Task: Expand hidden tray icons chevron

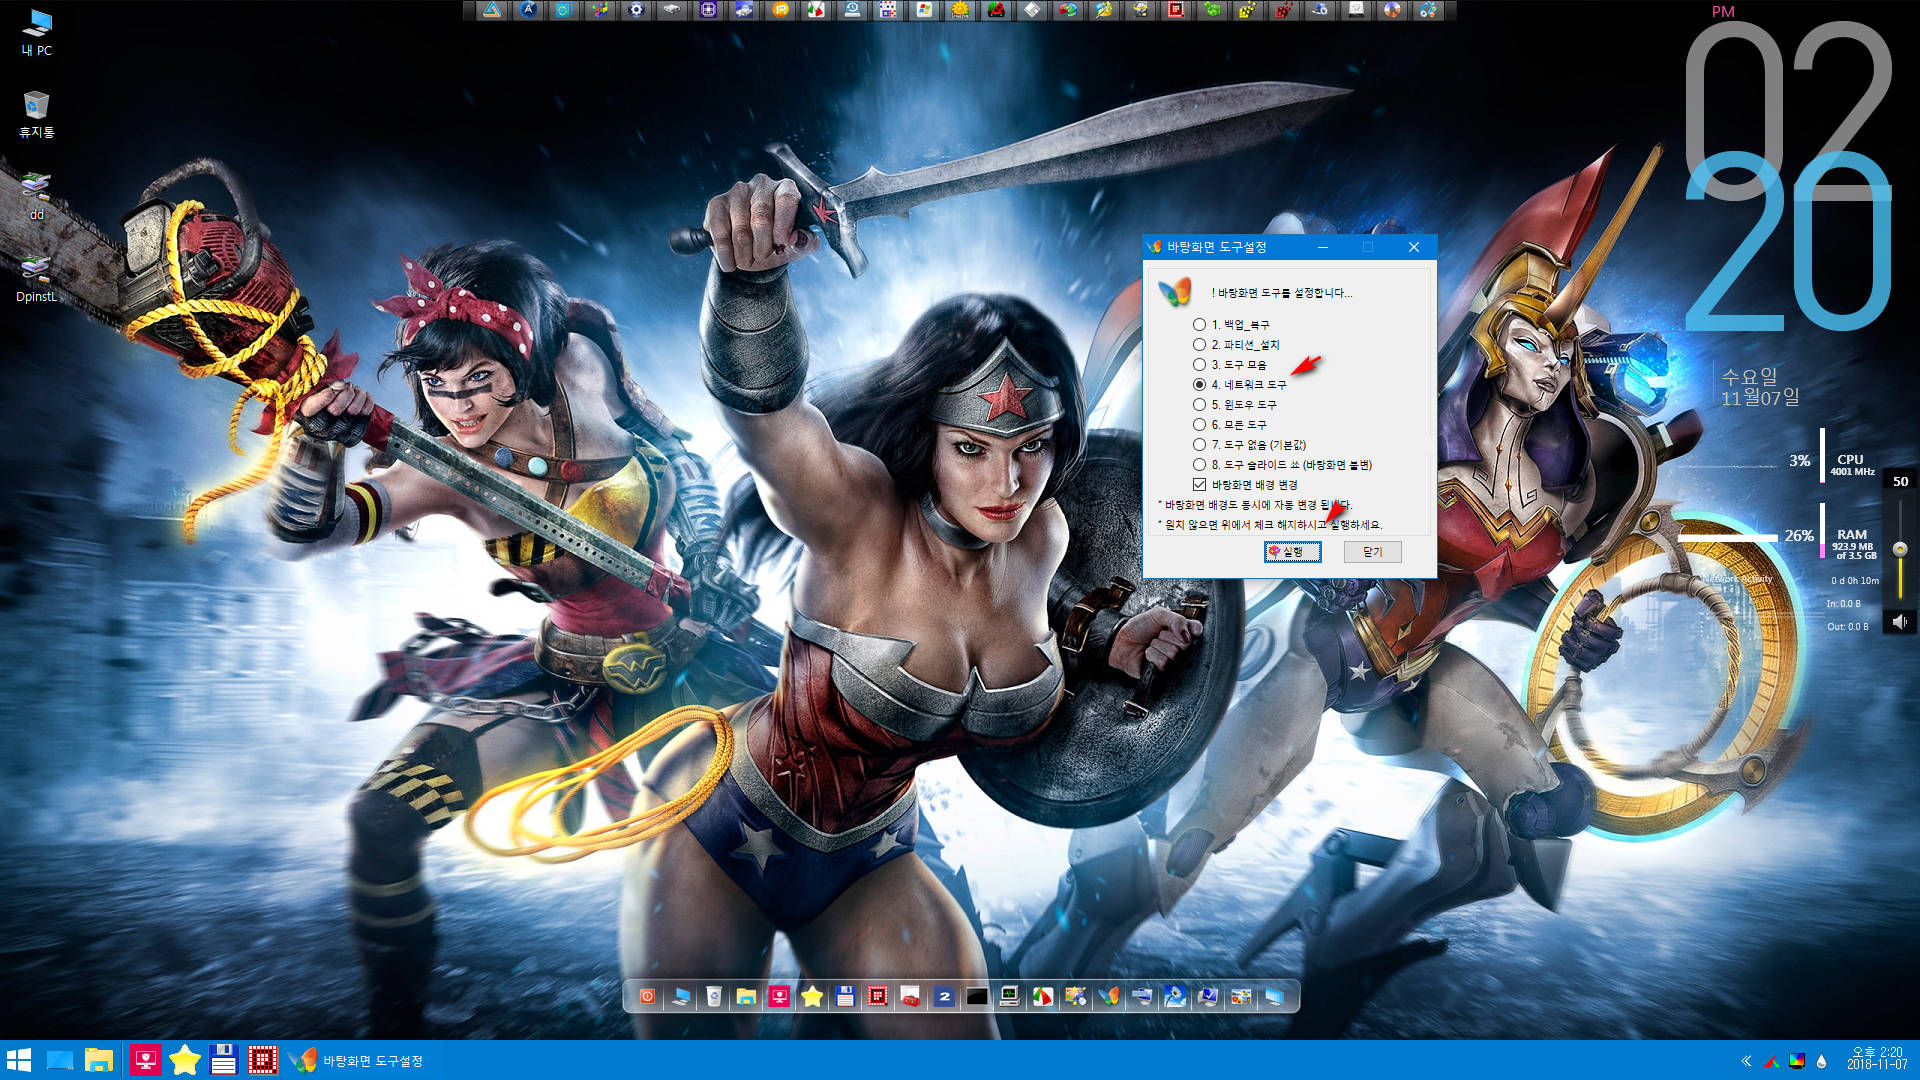Action: (1746, 1061)
